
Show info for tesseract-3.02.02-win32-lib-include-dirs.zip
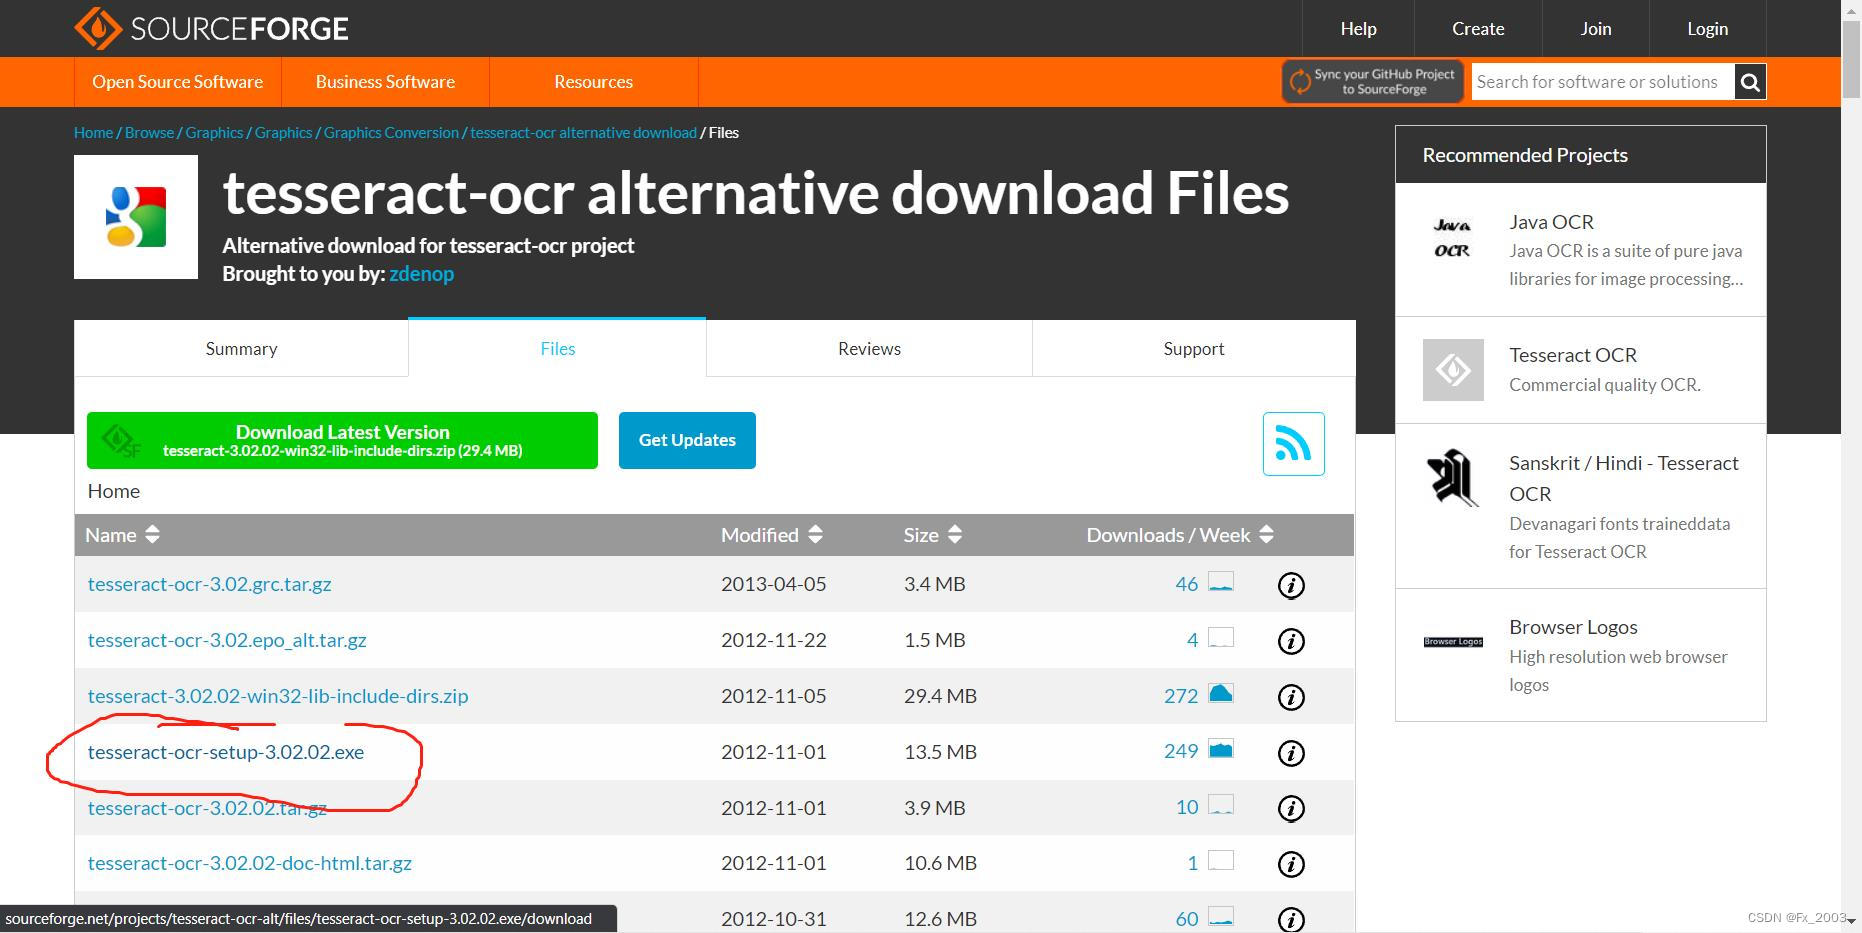[1291, 697]
